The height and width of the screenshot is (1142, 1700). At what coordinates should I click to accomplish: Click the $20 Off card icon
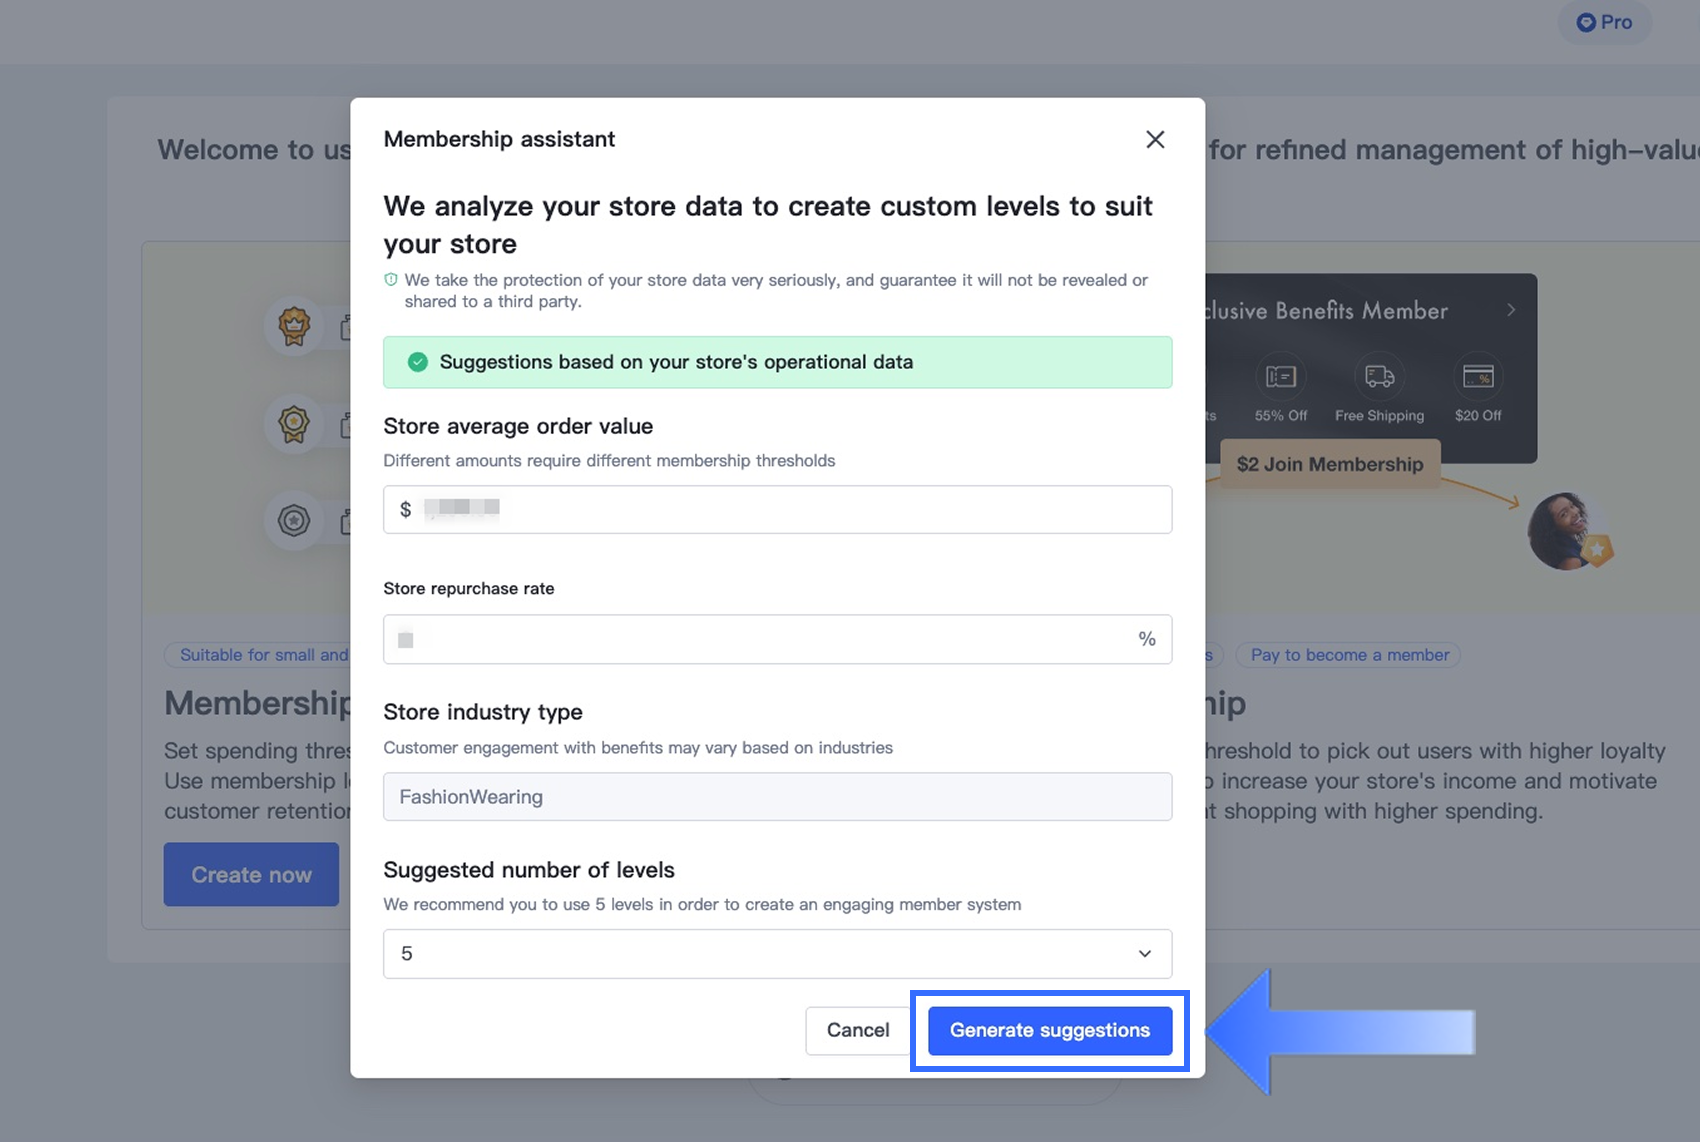coord(1478,377)
